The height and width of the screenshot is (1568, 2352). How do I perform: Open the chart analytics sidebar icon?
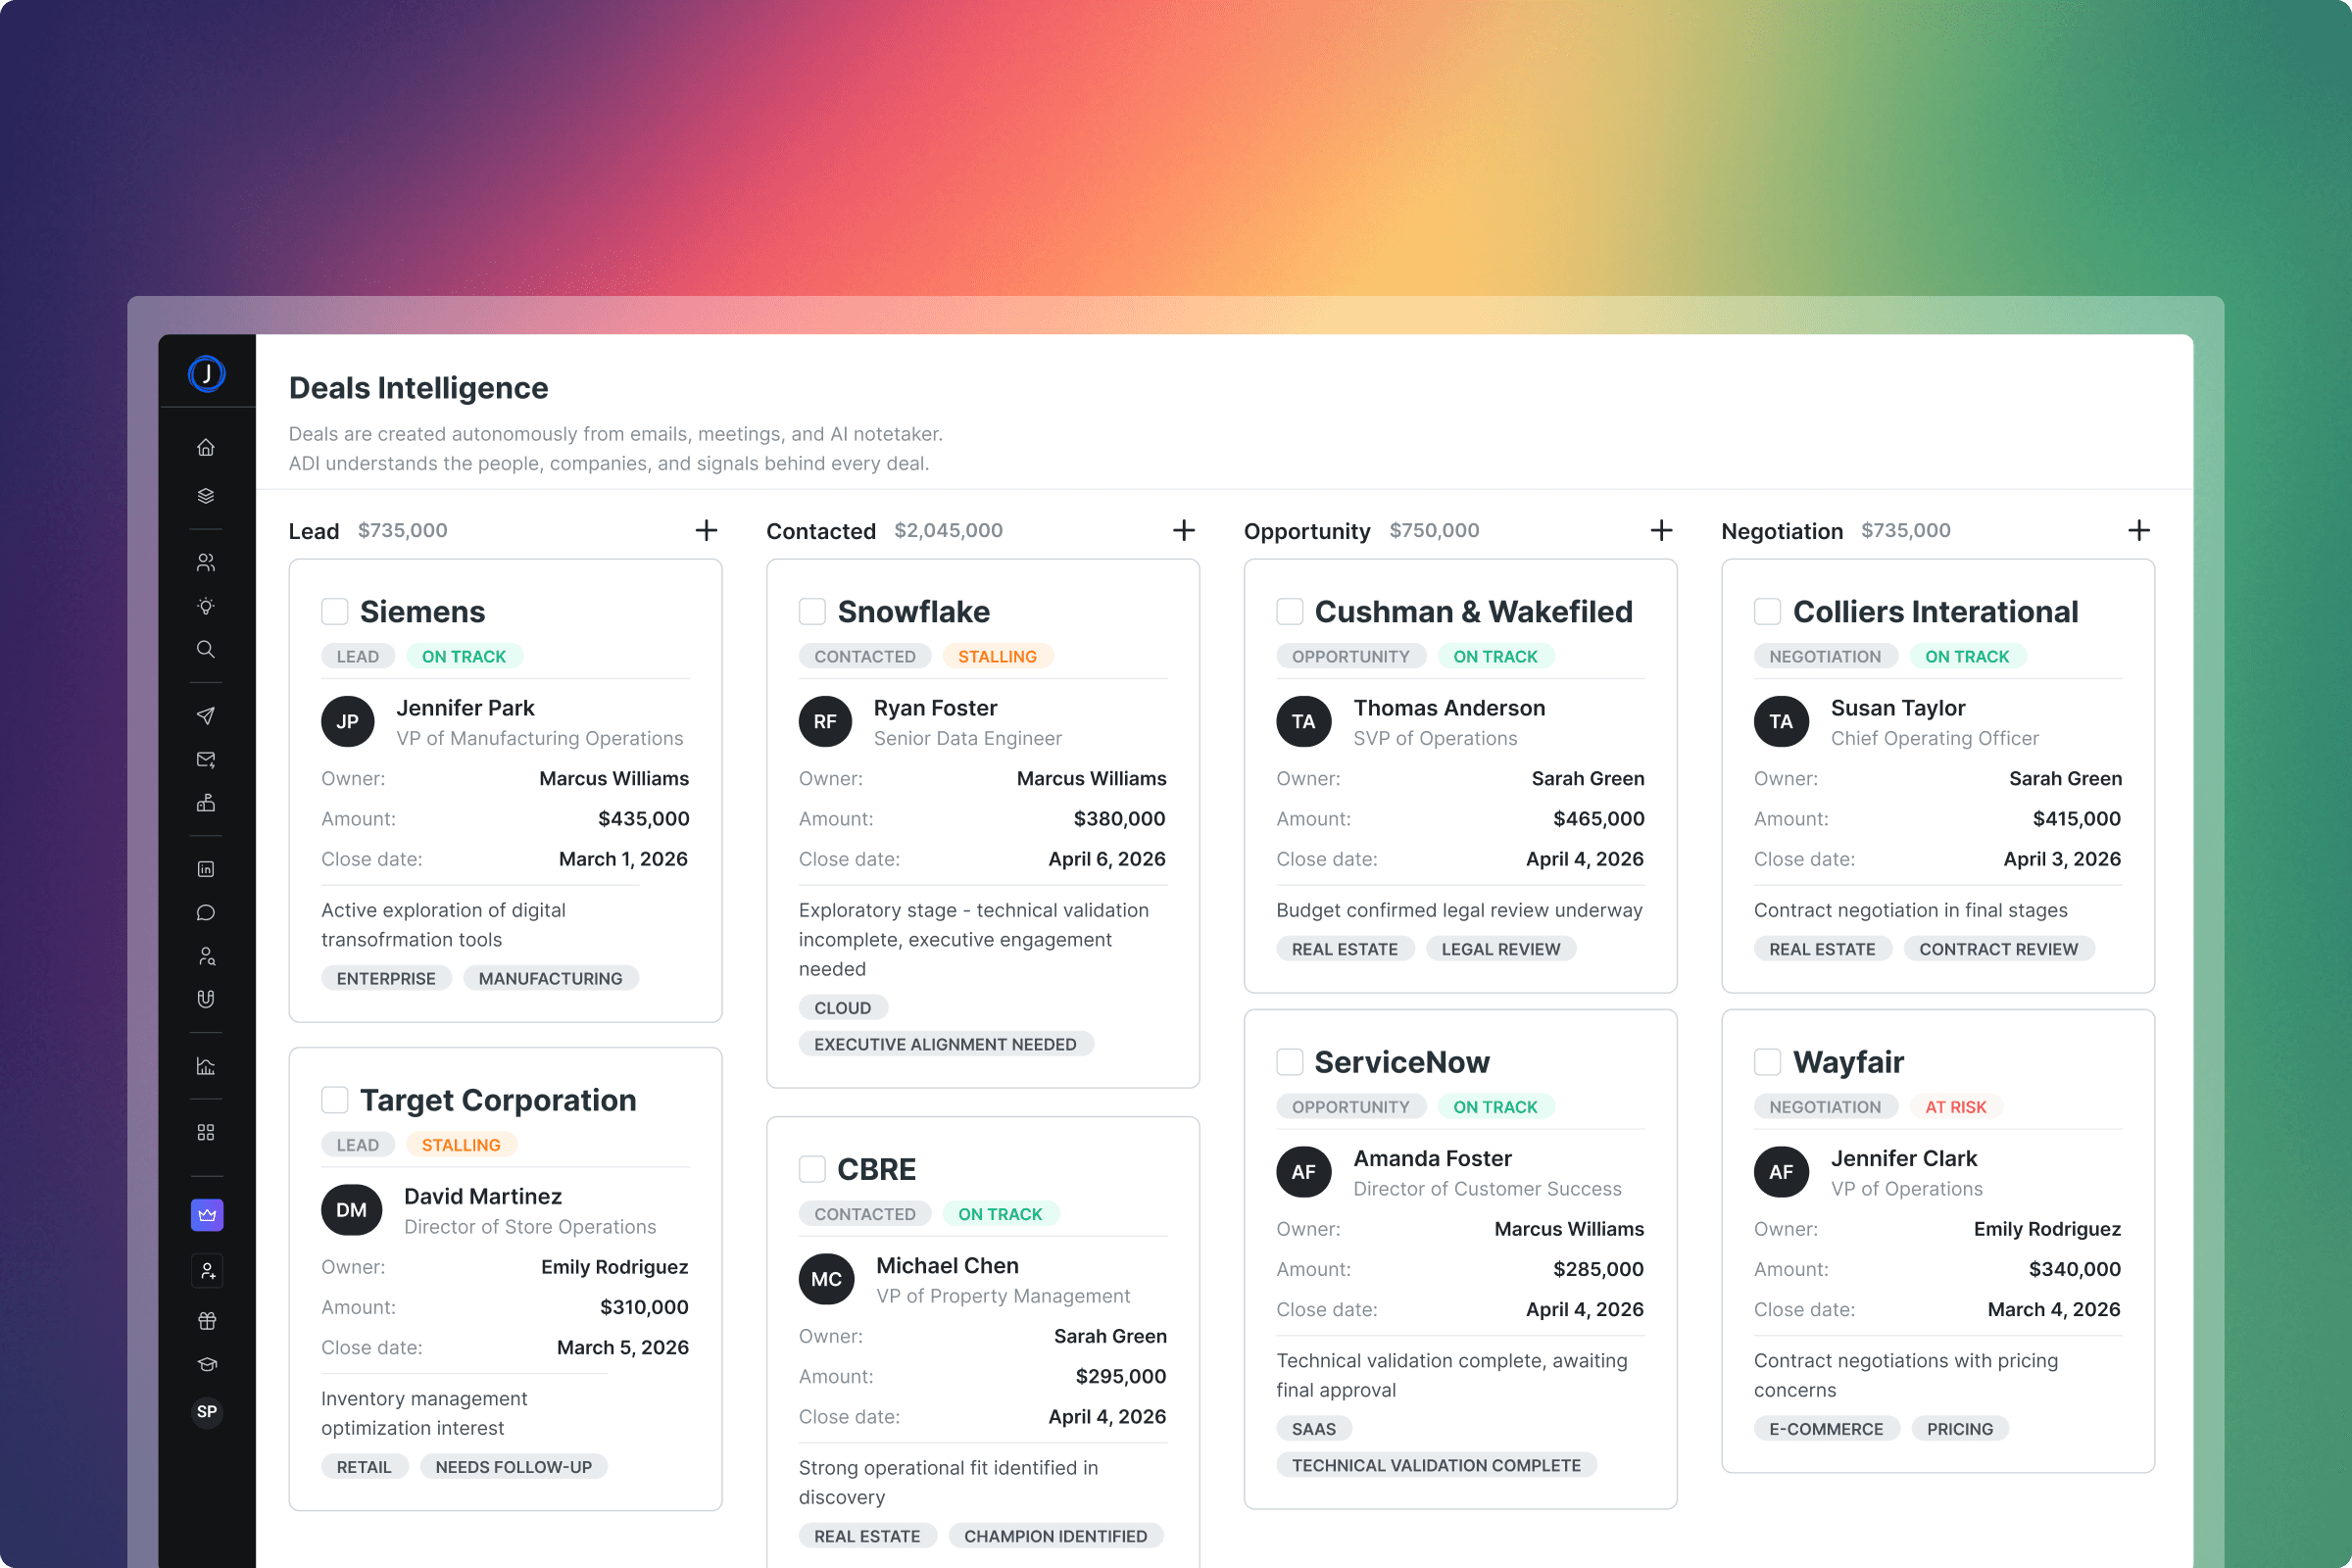(206, 1066)
